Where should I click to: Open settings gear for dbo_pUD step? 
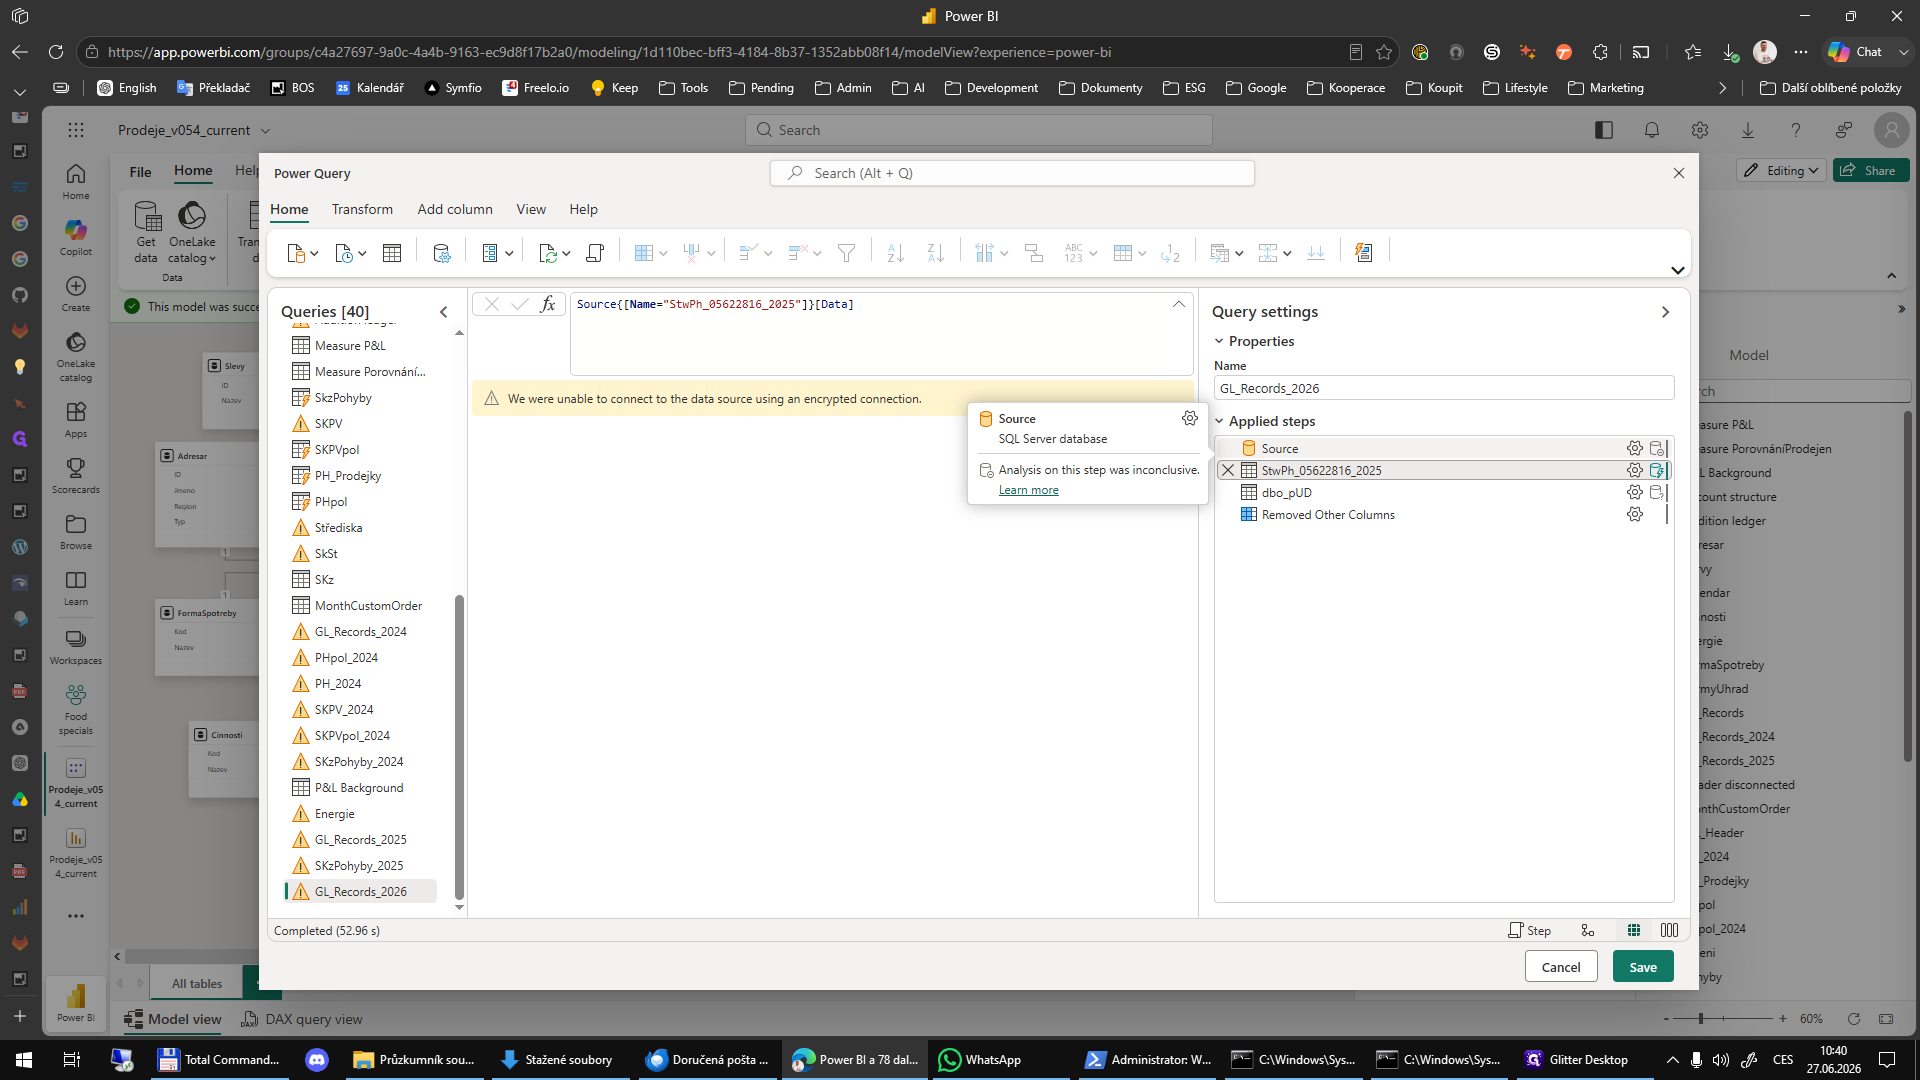click(x=1634, y=492)
